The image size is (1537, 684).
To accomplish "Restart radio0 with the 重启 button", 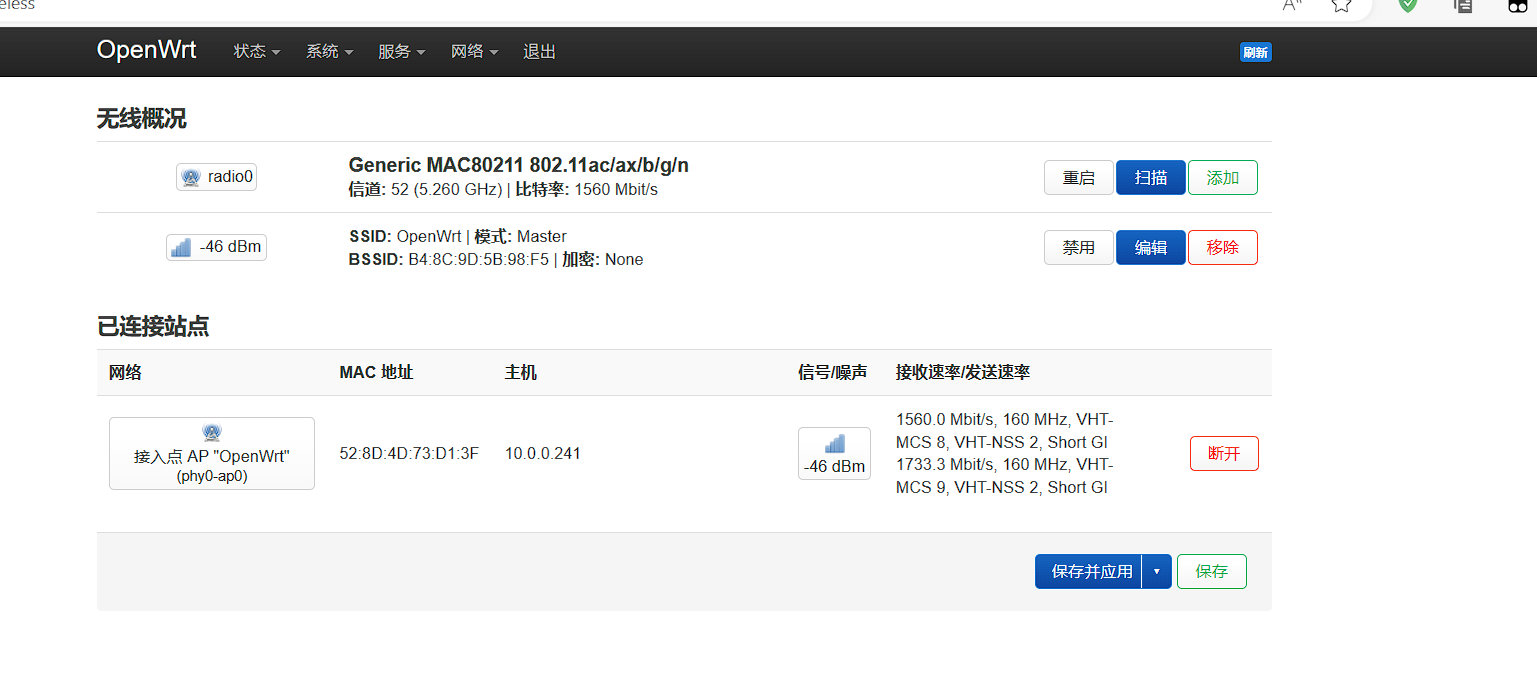I will click(x=1078, y=178).
